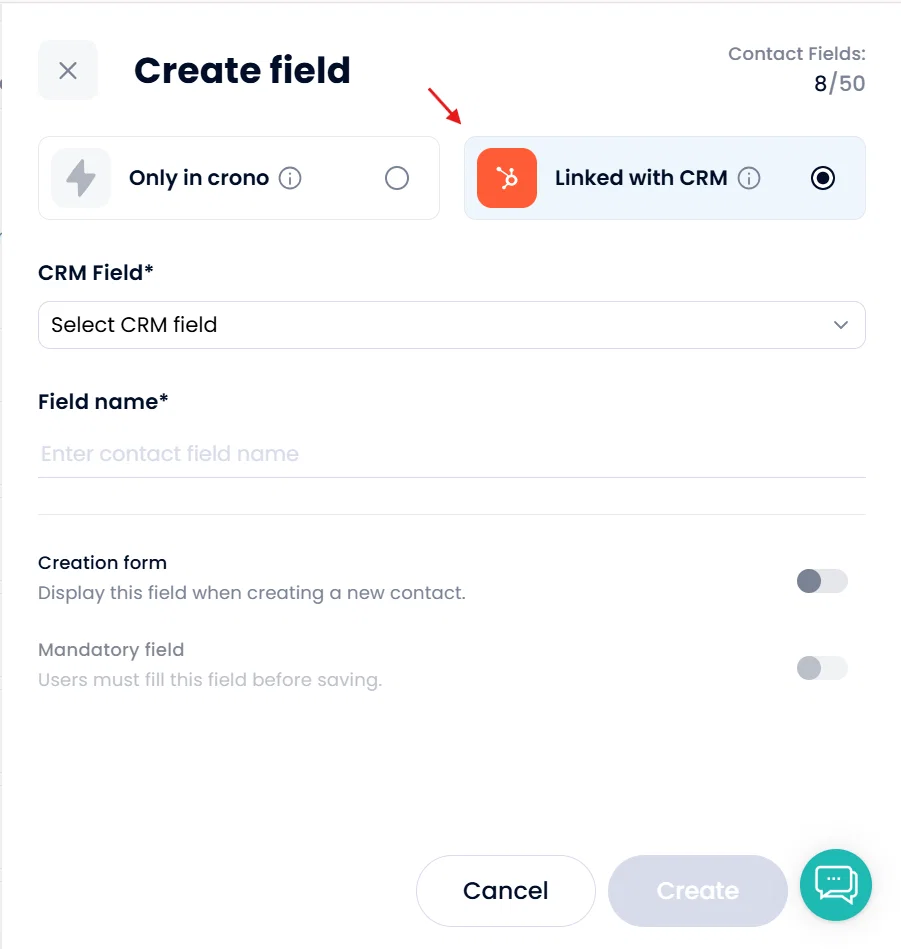
Task: Click info icon beside Linked with CRM
Action: point(749,179)
